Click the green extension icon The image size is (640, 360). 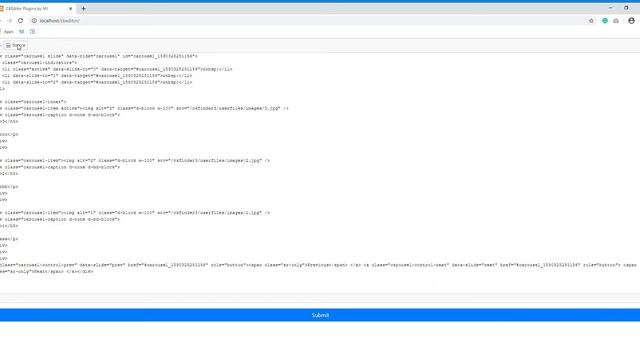(x=605, y=20)
